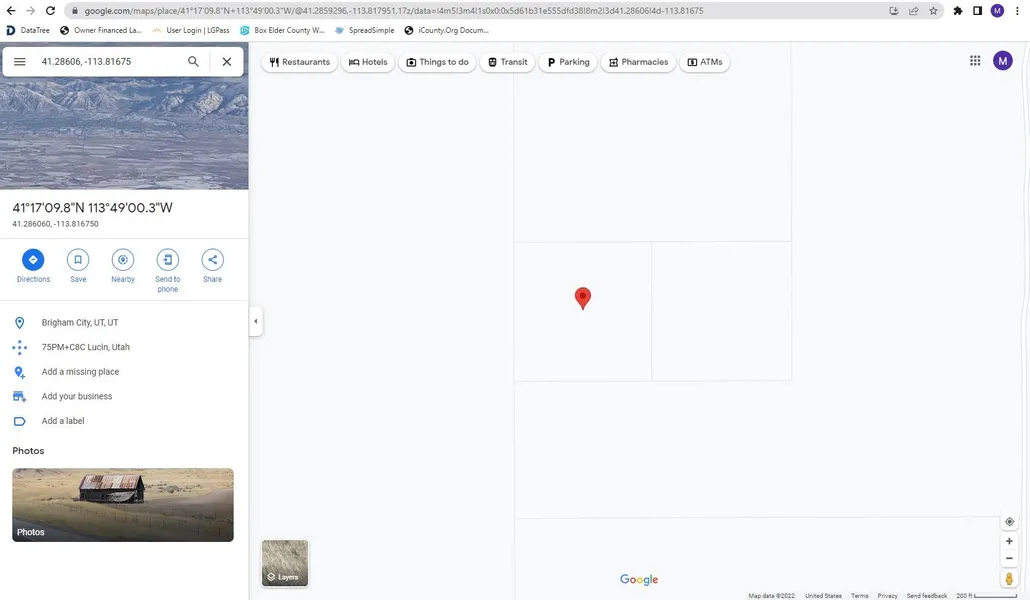This screenshot has height=600, width=1030.
Task: Show your location with target icon
Action: click(x=1009, y=522)
